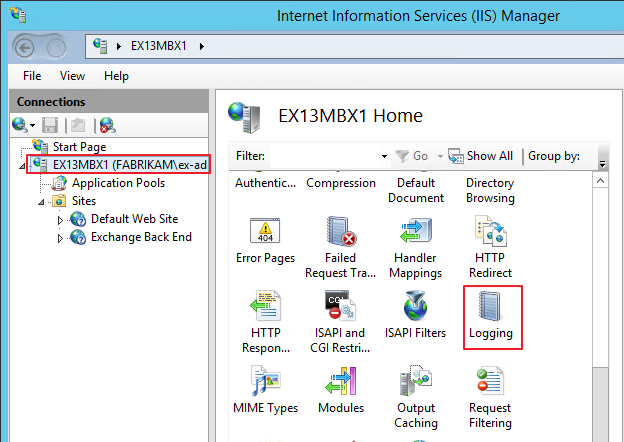The height and width of the screenshot is (442, 624).
Task: Select the Sites label in tree
Action: [x=84, y=201]
